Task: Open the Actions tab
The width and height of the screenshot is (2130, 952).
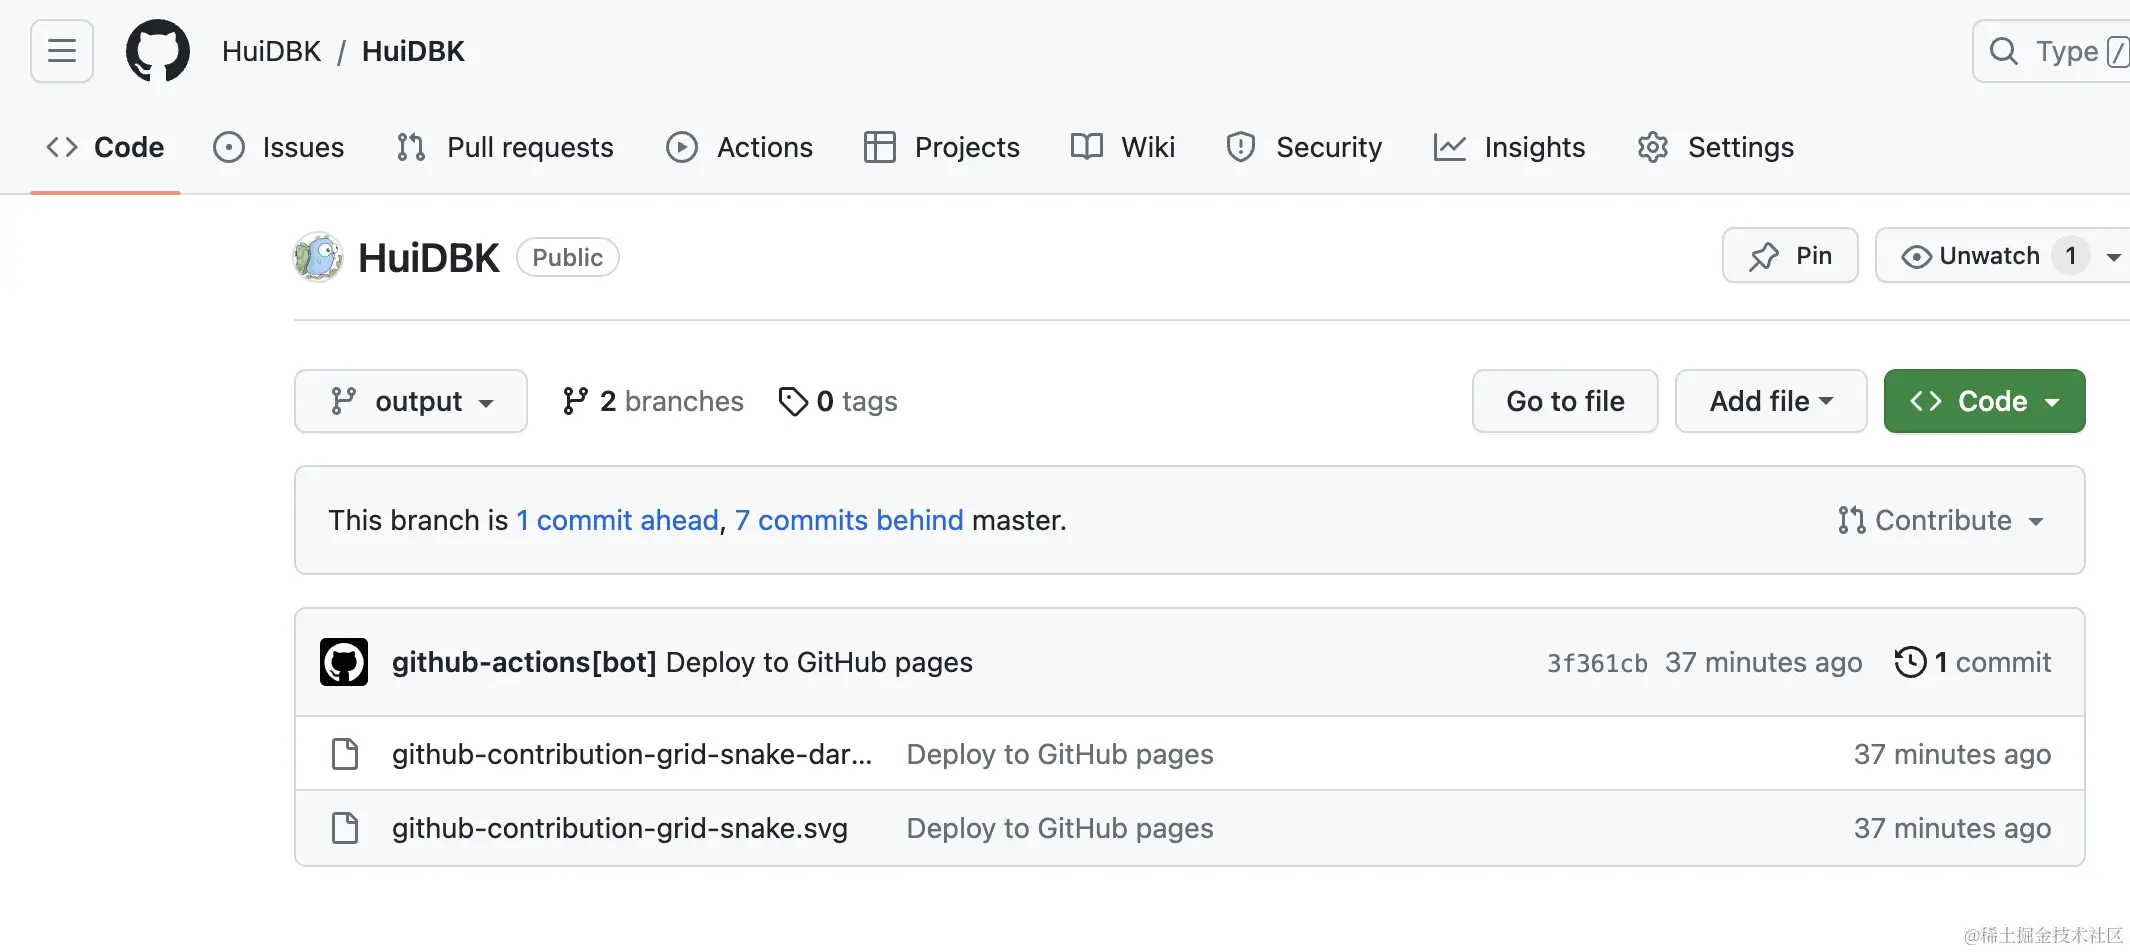Action: (x=740, y=147)
